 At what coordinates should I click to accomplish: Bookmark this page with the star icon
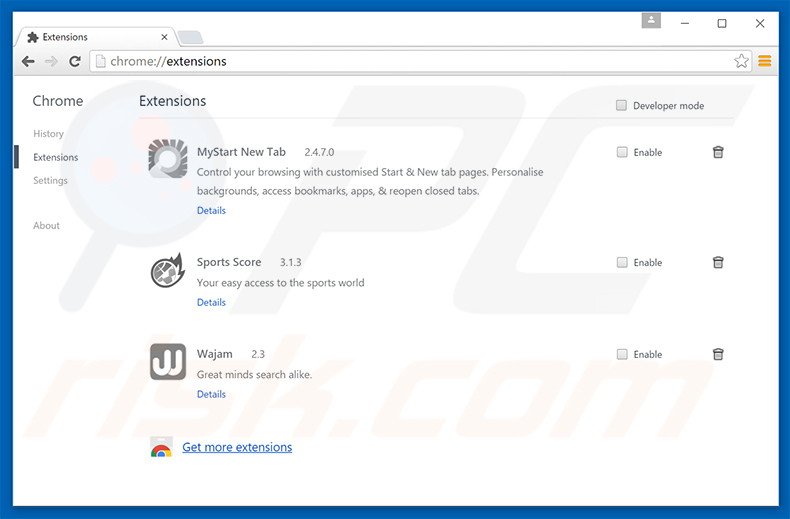(741, 61)
